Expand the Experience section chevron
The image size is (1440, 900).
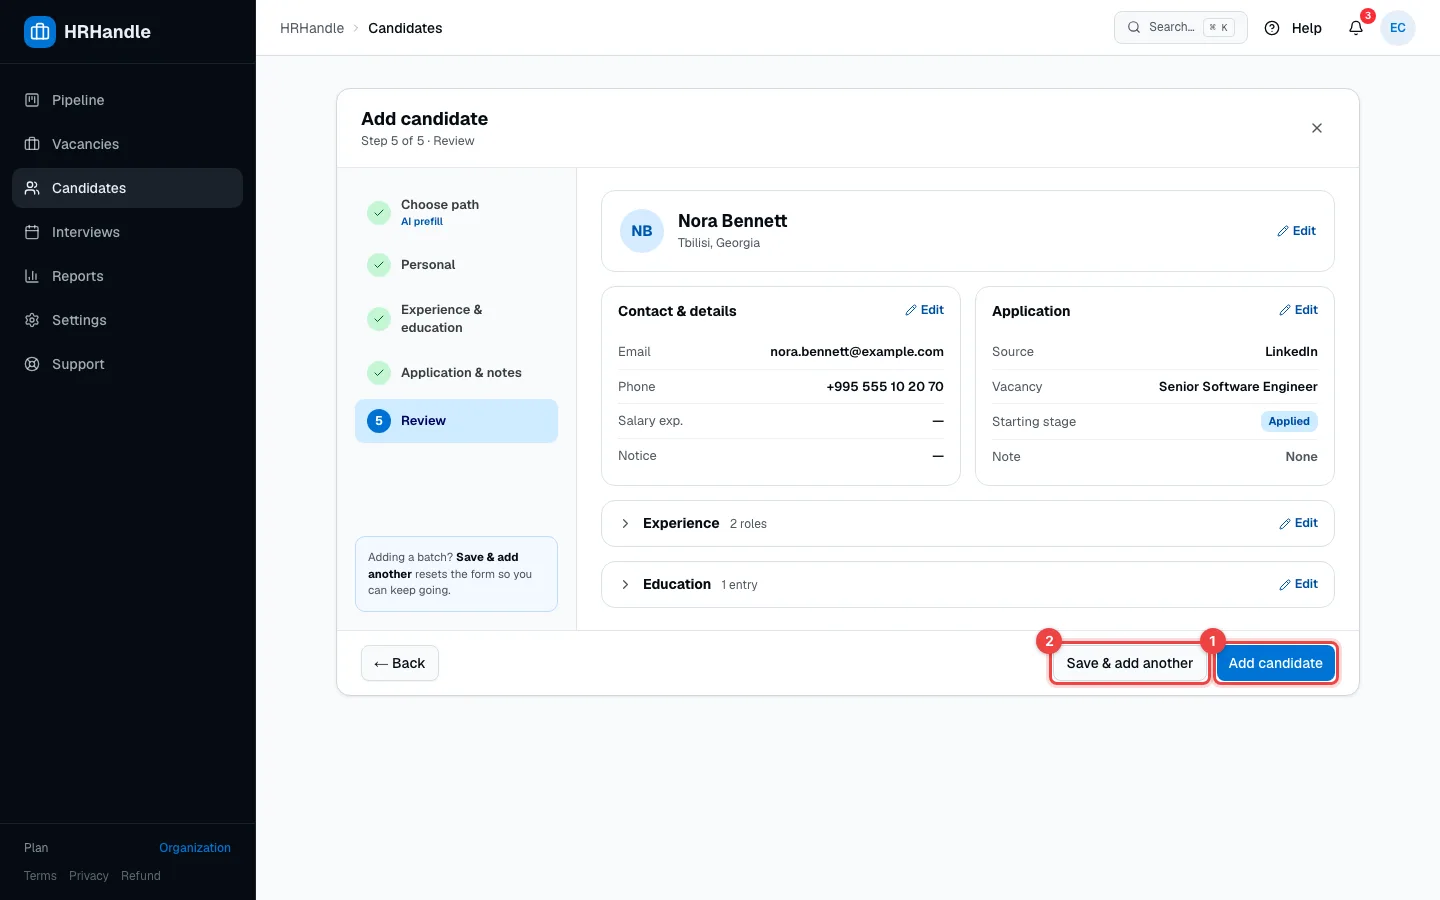625,524
